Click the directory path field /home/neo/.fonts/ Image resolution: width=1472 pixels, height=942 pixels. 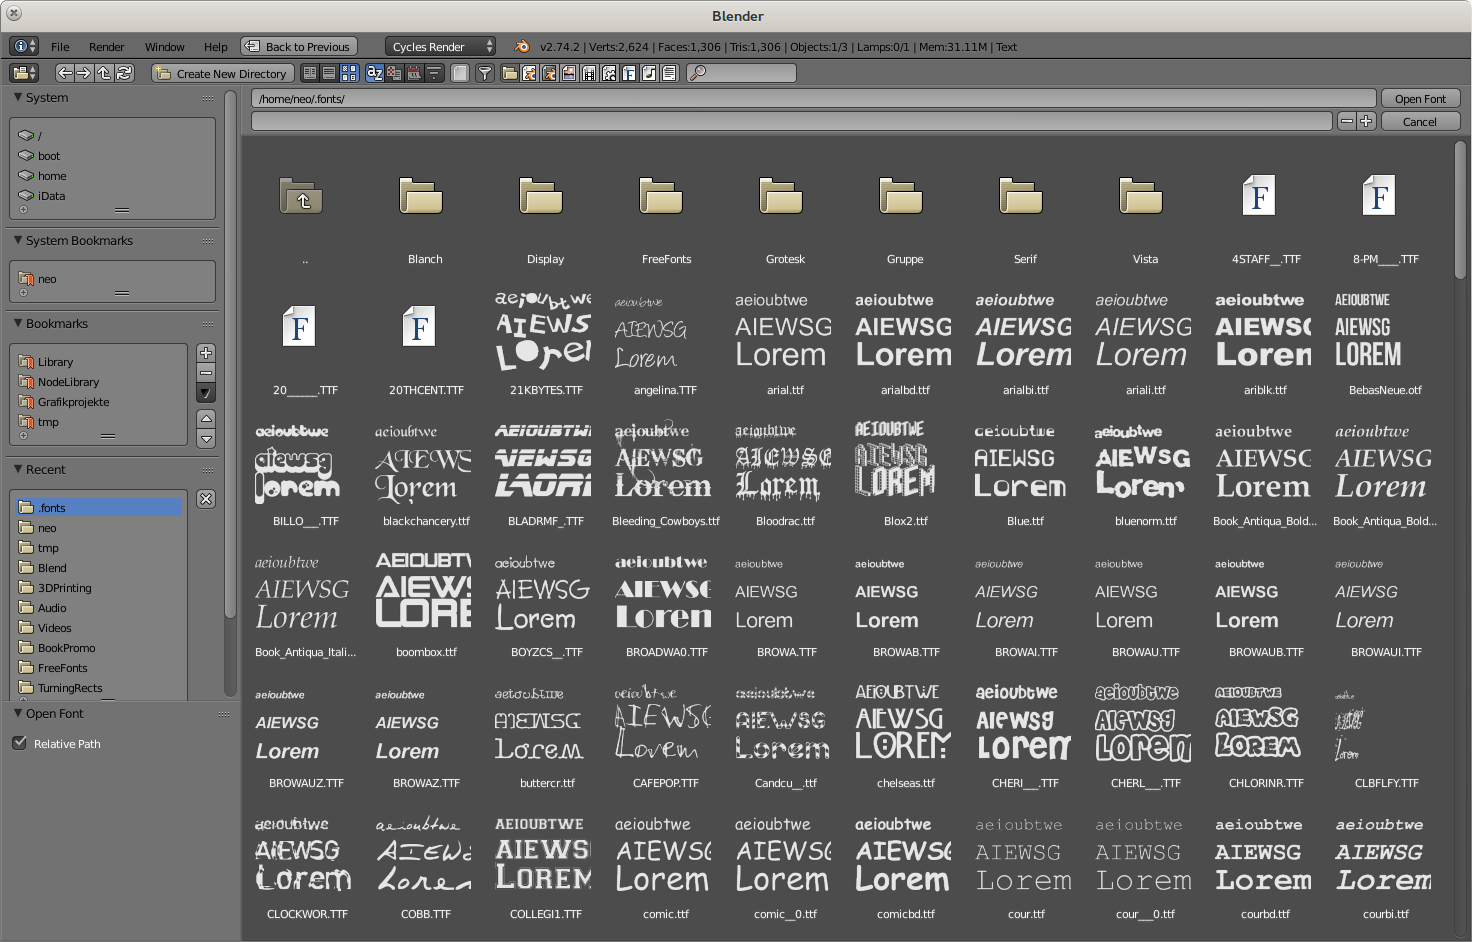coord(813,99)
